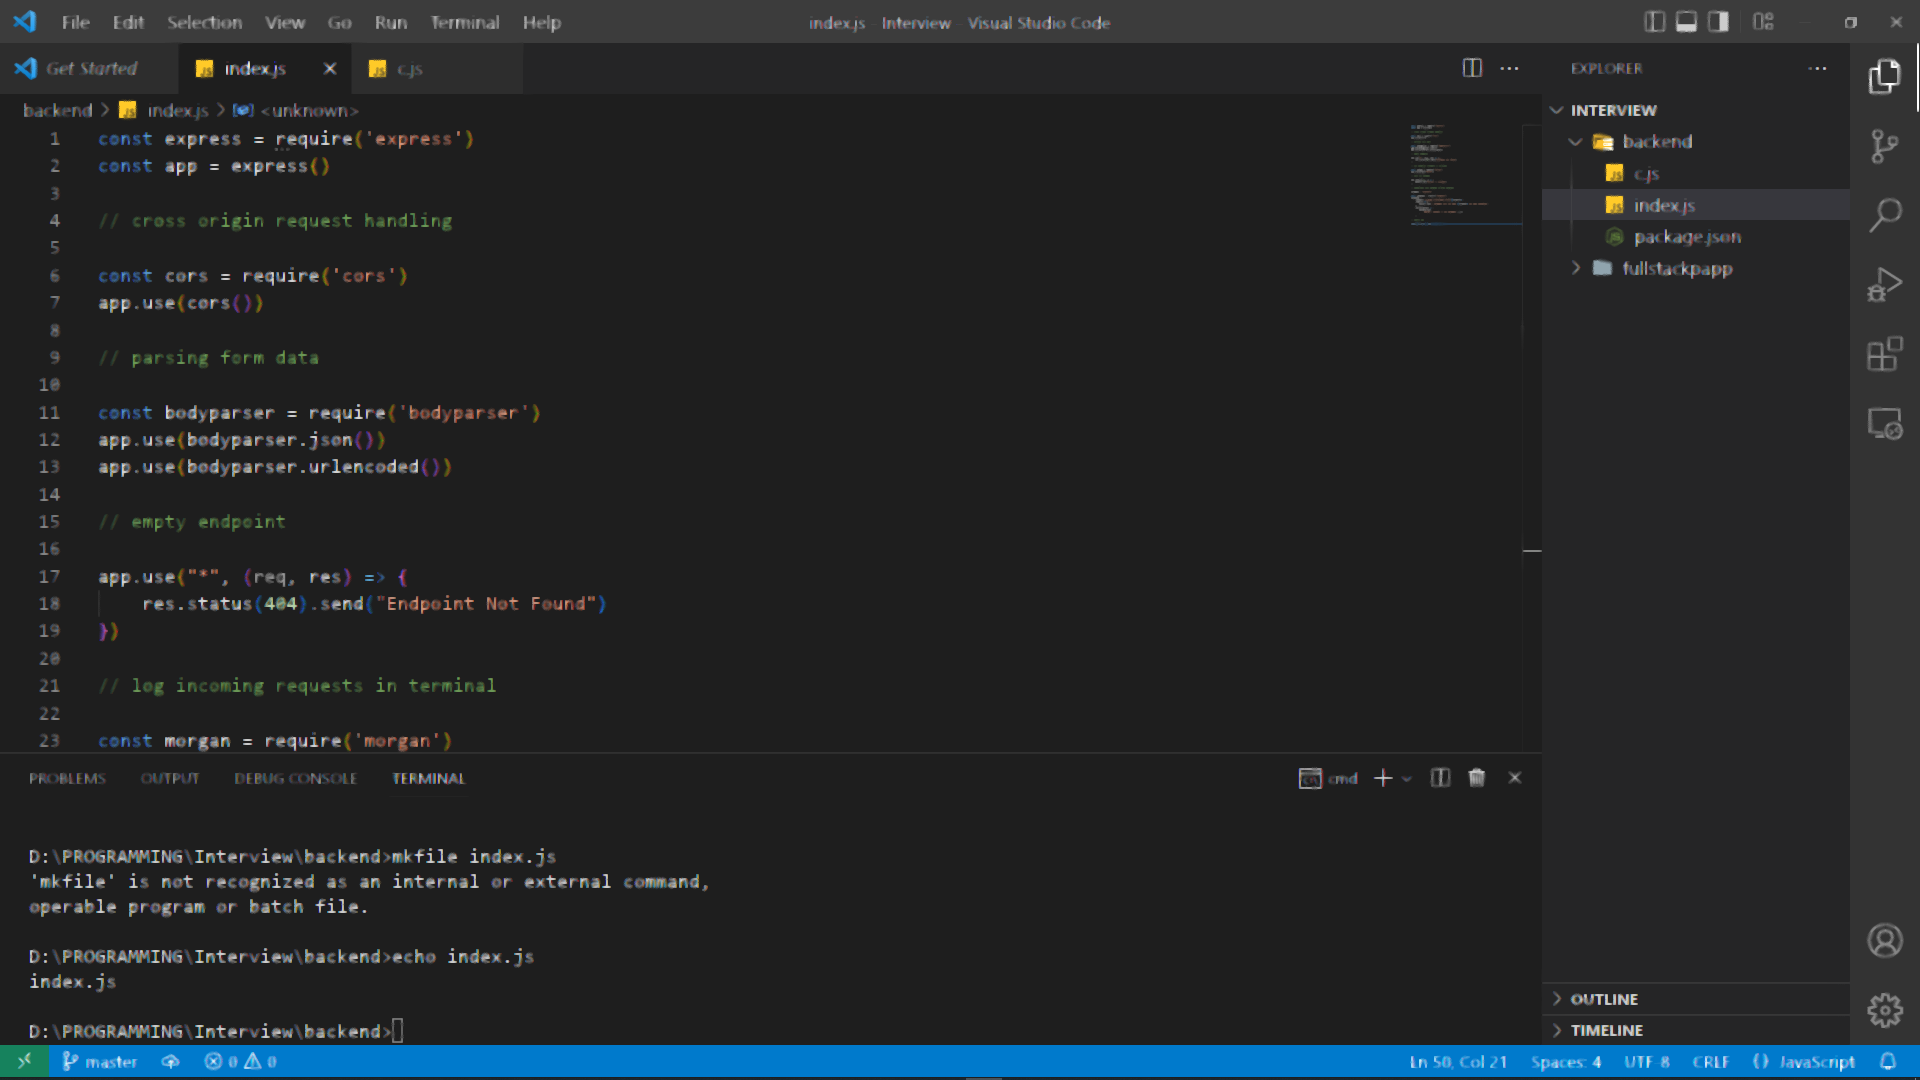The width and height of the screenshot is (1920, 1080).
Task: Split the editor right
Action: (1472, 68)
